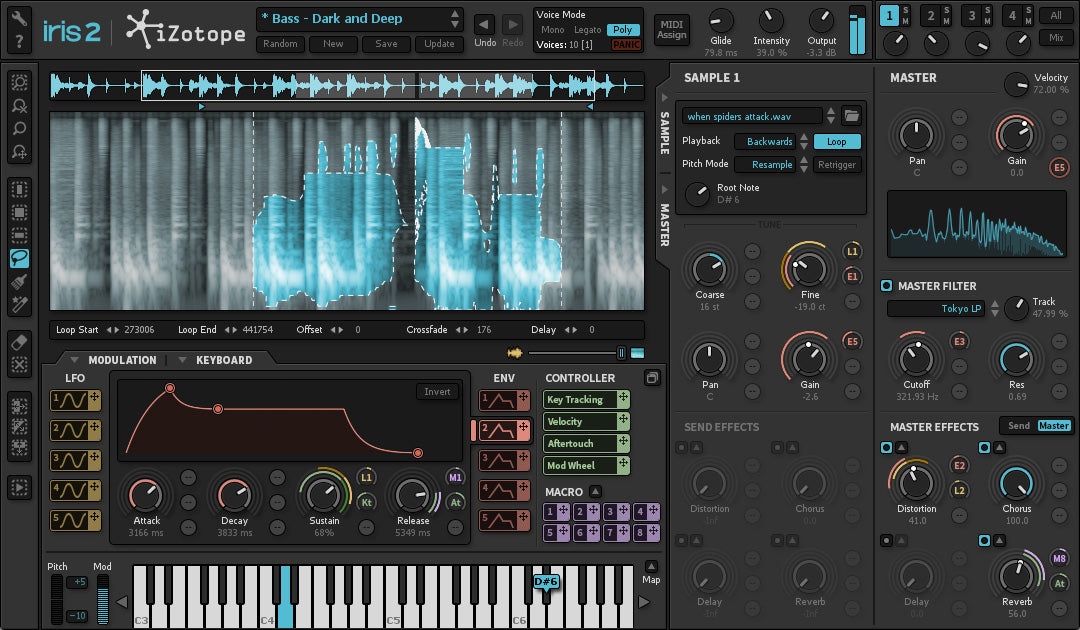Screen dimensions: 1080x630
Task: Click the Random preset button
Action: [x=280, y=44]
